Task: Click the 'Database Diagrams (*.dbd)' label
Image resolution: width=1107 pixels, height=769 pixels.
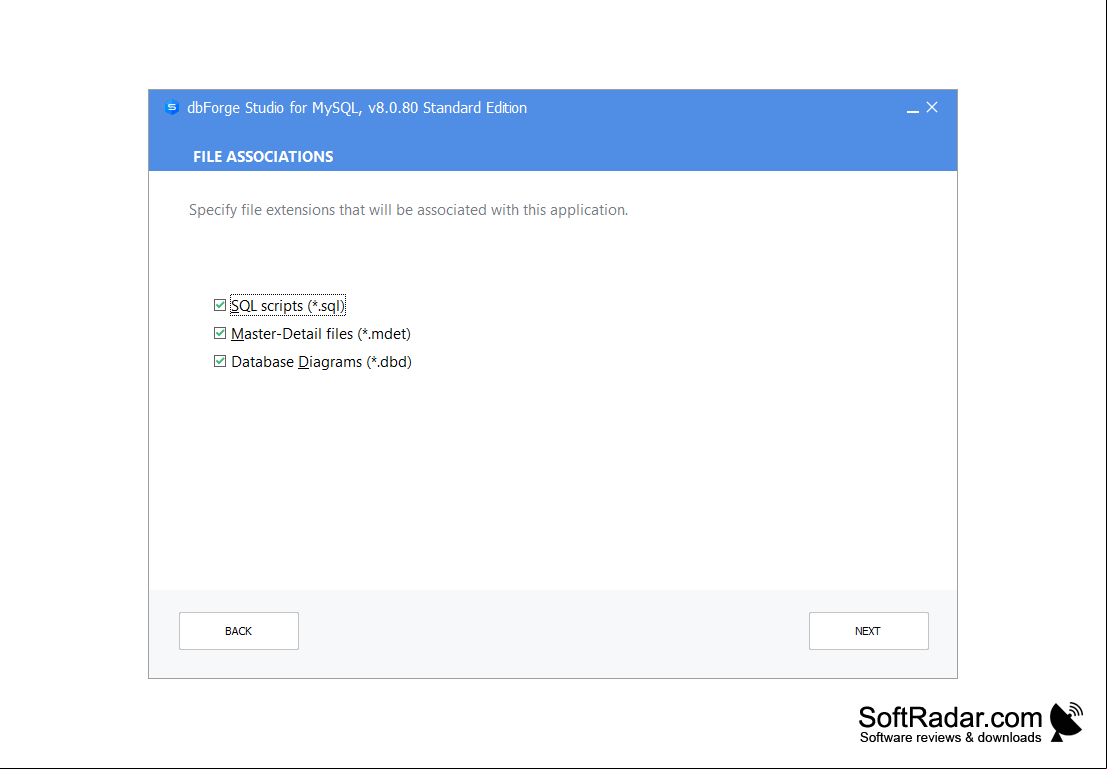Action: 321,362
